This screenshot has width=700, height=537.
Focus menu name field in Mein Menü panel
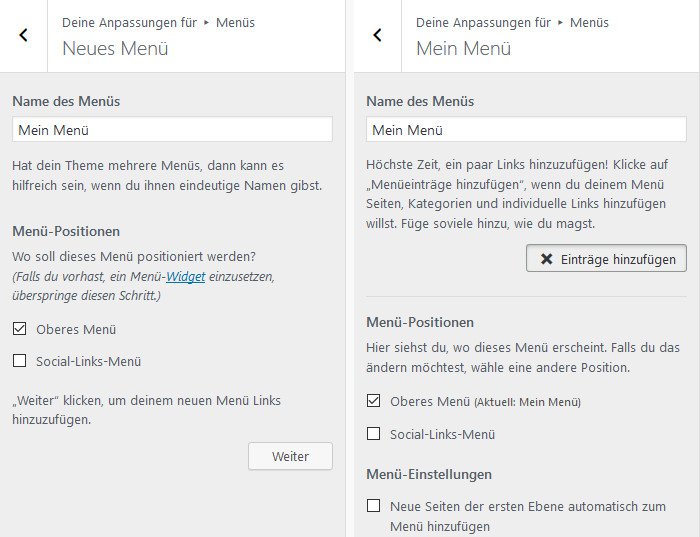[x=526, y=129]
